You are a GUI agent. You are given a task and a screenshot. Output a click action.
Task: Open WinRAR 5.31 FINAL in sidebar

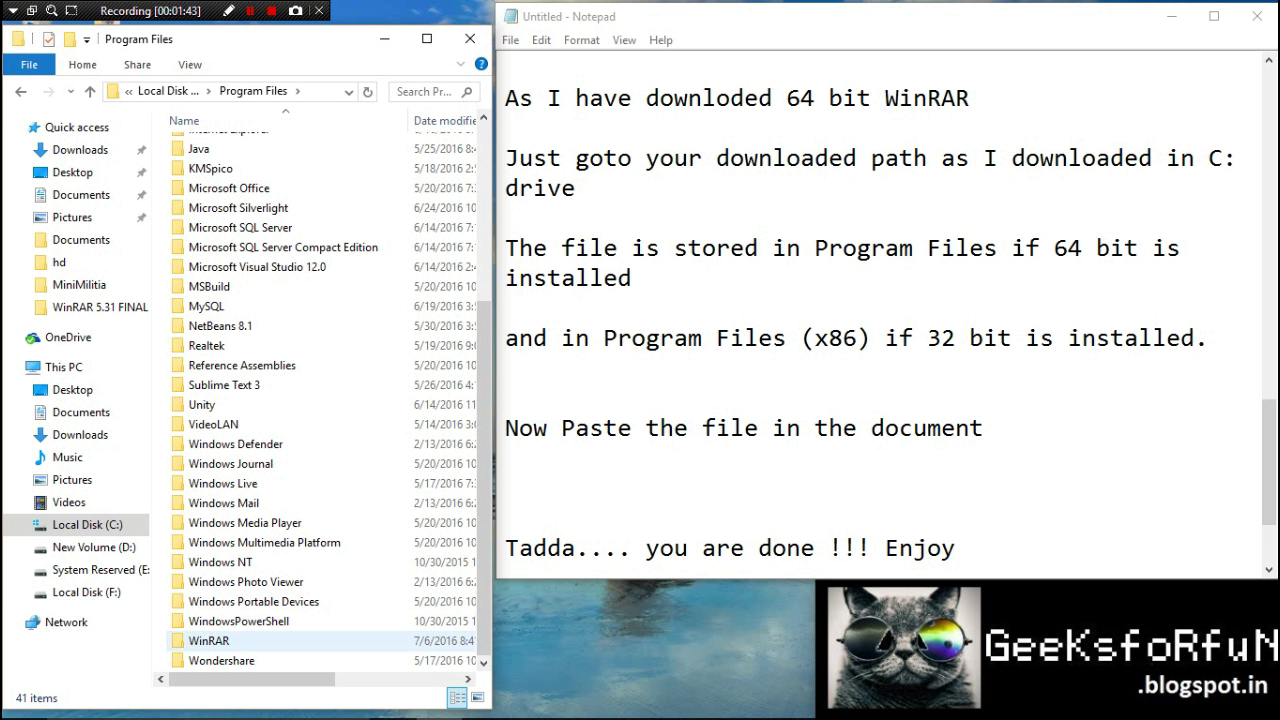[x=100, y=307]
